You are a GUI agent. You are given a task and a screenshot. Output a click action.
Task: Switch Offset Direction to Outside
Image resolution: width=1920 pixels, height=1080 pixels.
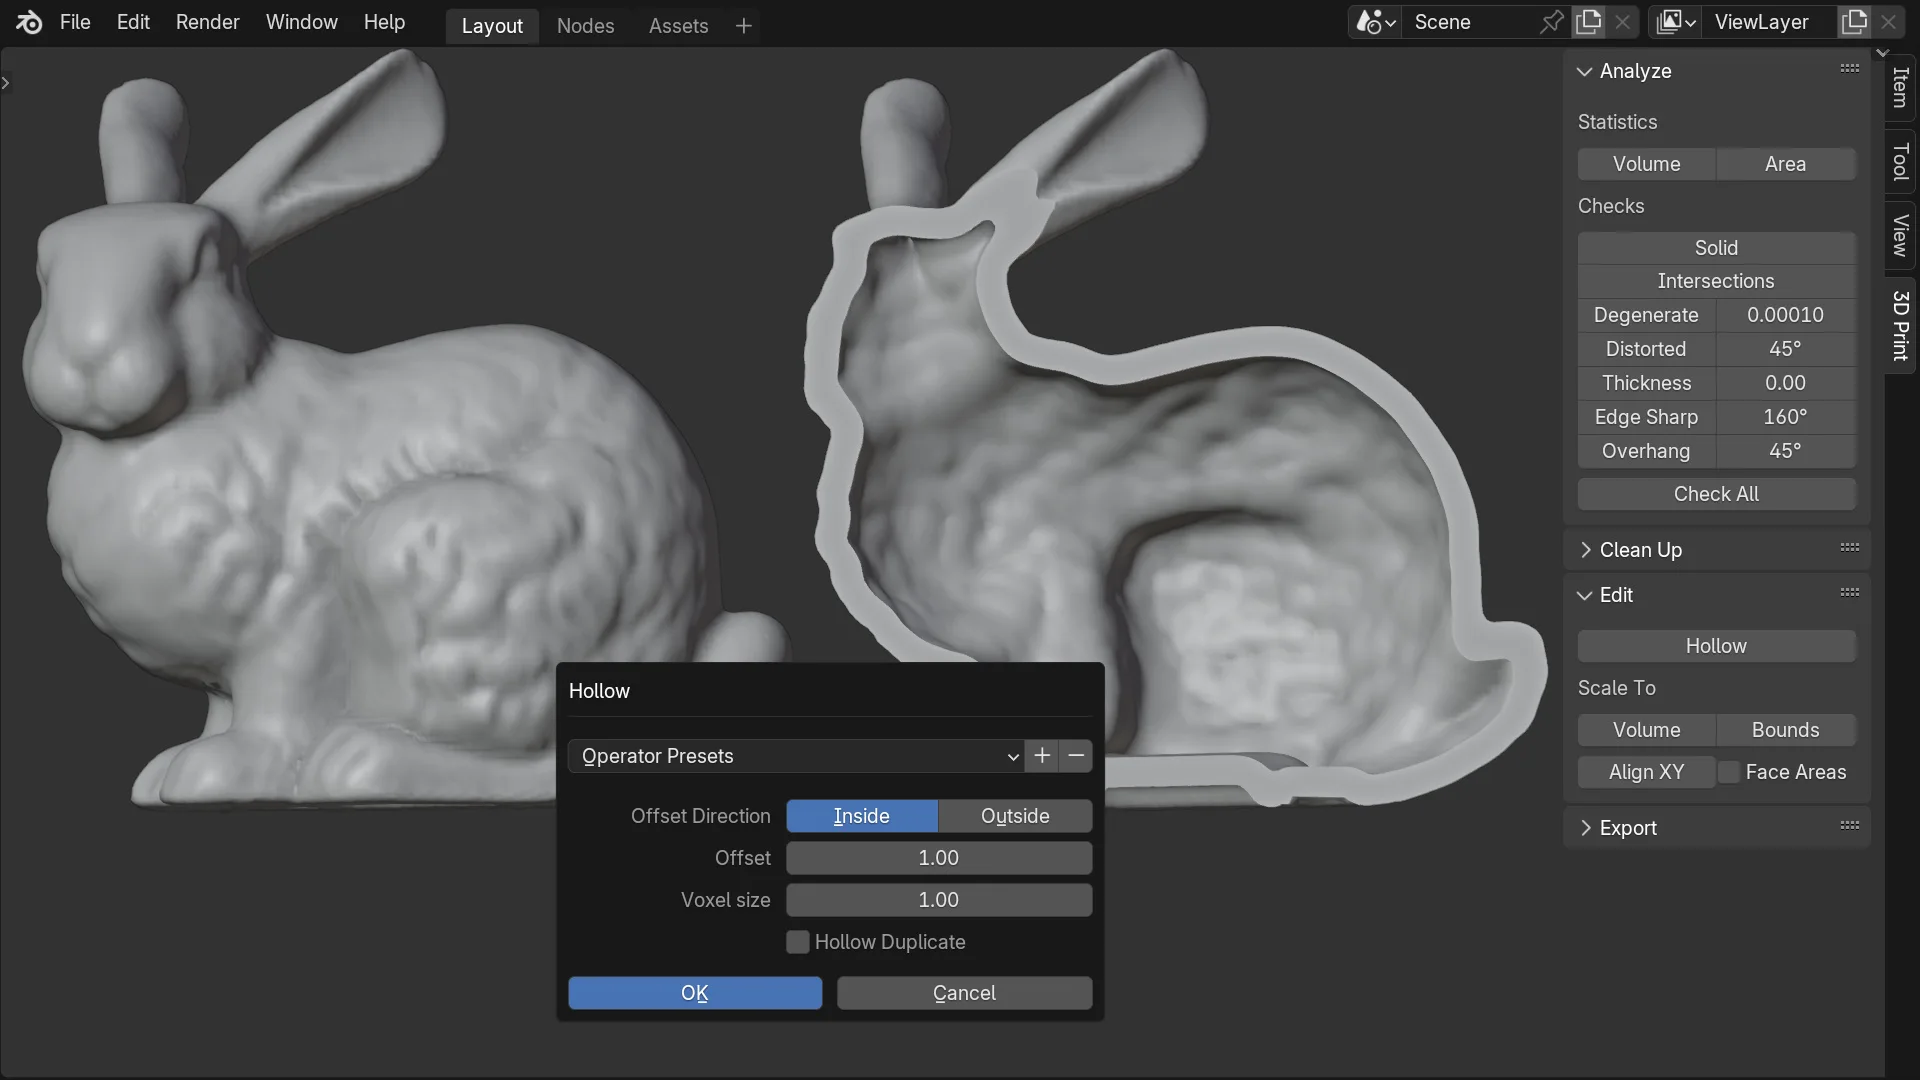[1015, 816]
